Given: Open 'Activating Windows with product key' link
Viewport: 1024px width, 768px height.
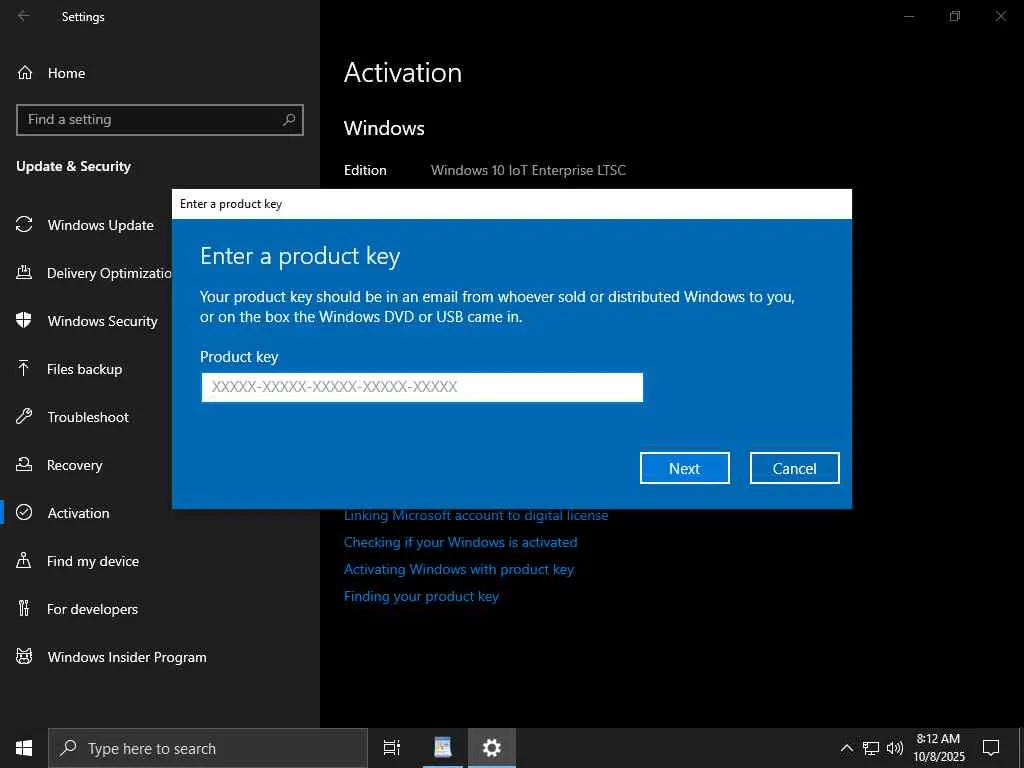Looking at the screenshot, I should [459, 569].
